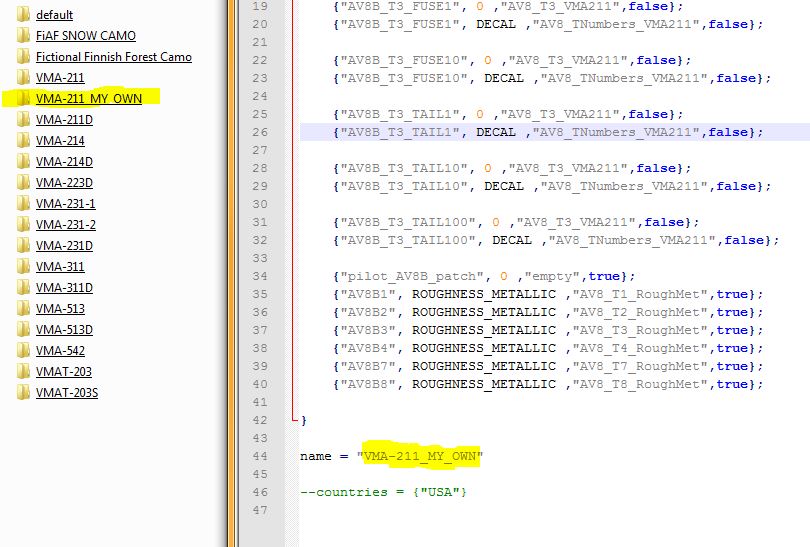Click folder icon next to default
The width and height of the screenshot is (810, 547).
(23, 14)
